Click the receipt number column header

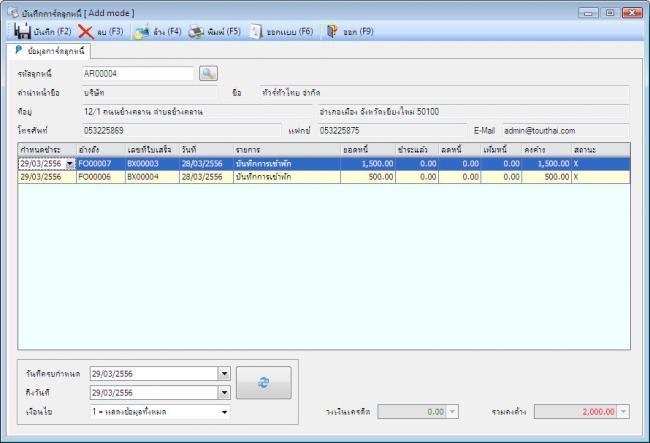(152, 150)
